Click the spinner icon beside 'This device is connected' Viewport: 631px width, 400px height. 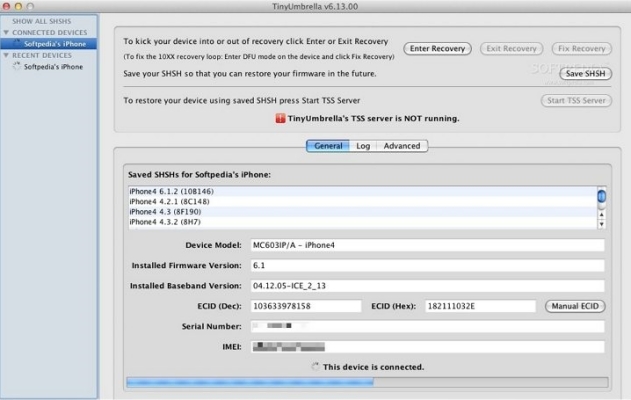click(314, 367)
